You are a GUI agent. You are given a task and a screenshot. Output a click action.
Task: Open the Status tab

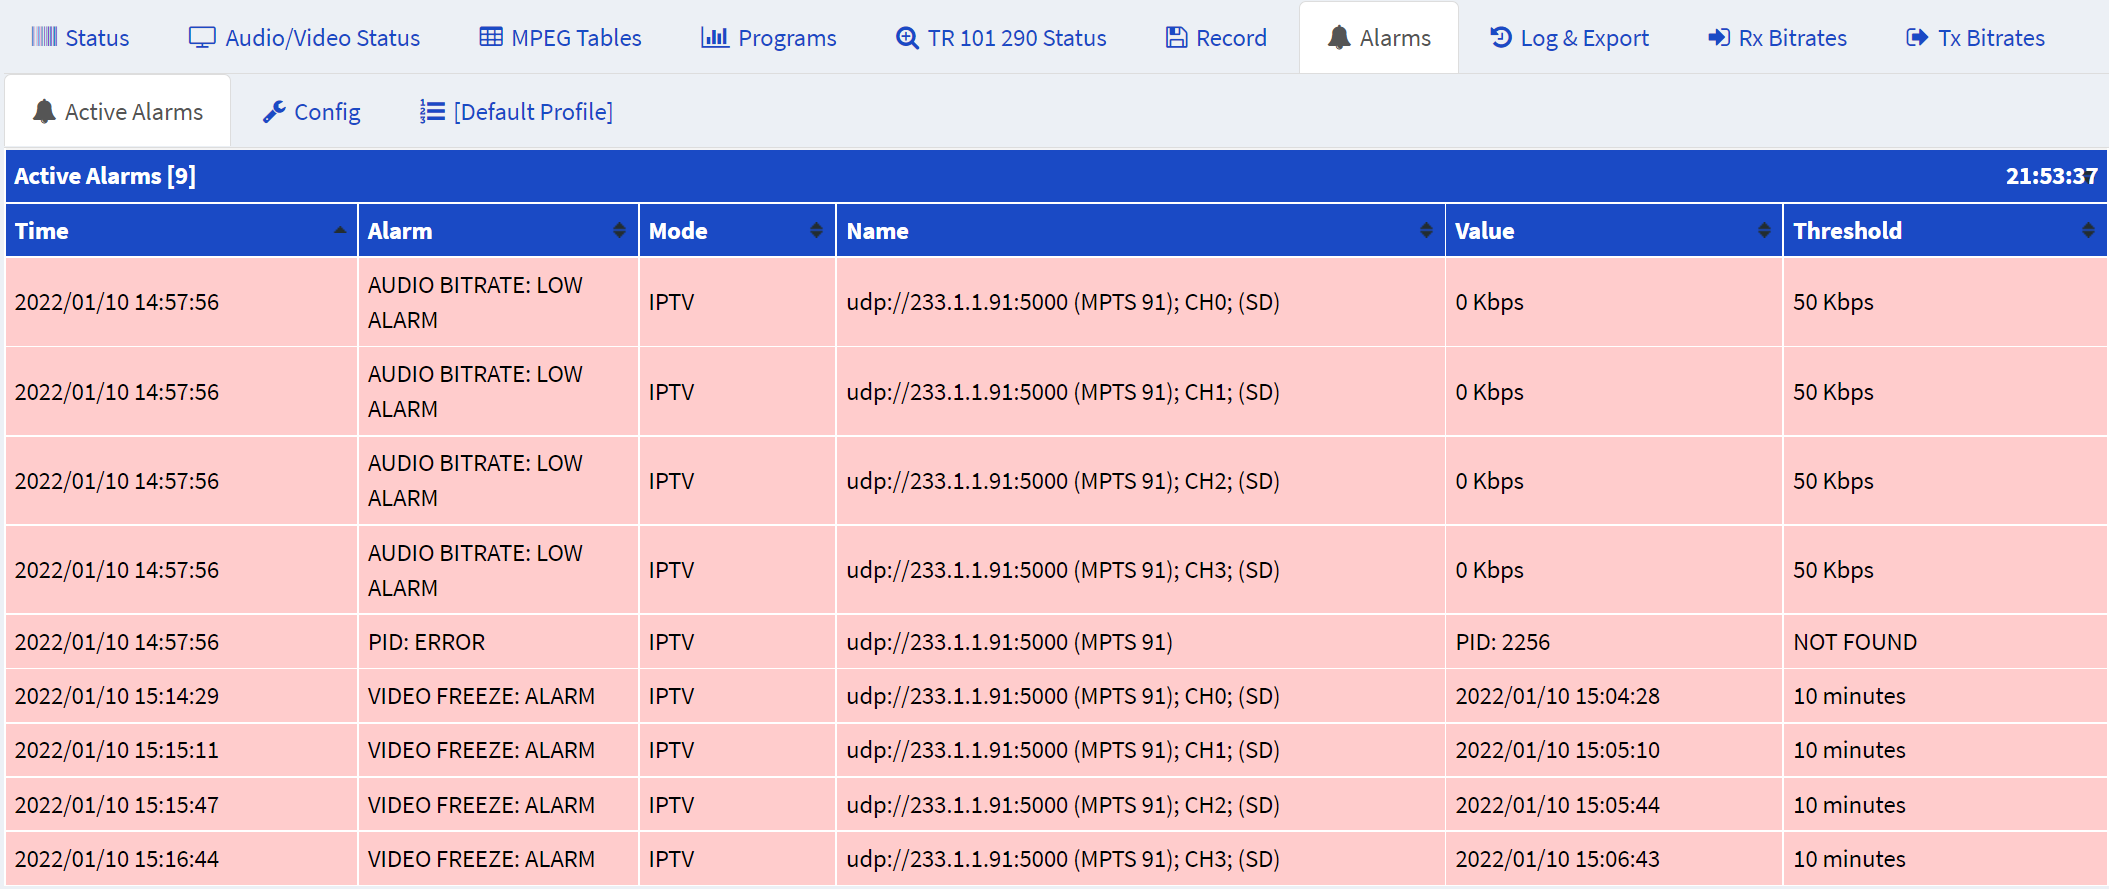(x=80, y=37)
